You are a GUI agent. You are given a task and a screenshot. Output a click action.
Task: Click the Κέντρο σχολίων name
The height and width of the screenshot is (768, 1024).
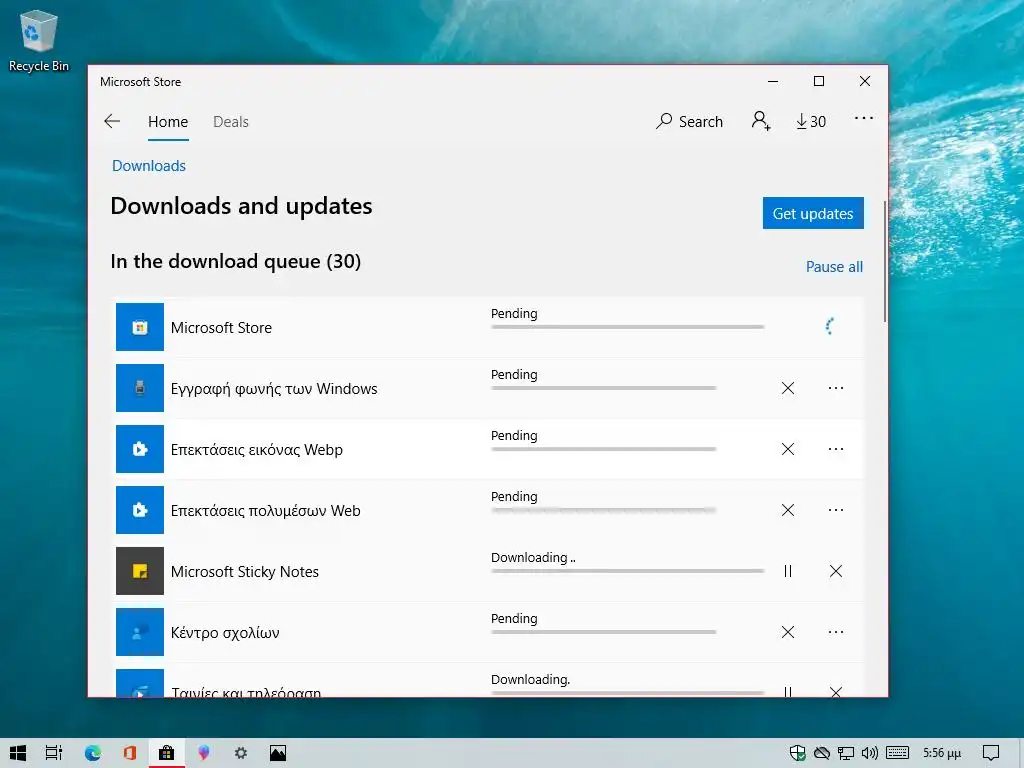225,633
